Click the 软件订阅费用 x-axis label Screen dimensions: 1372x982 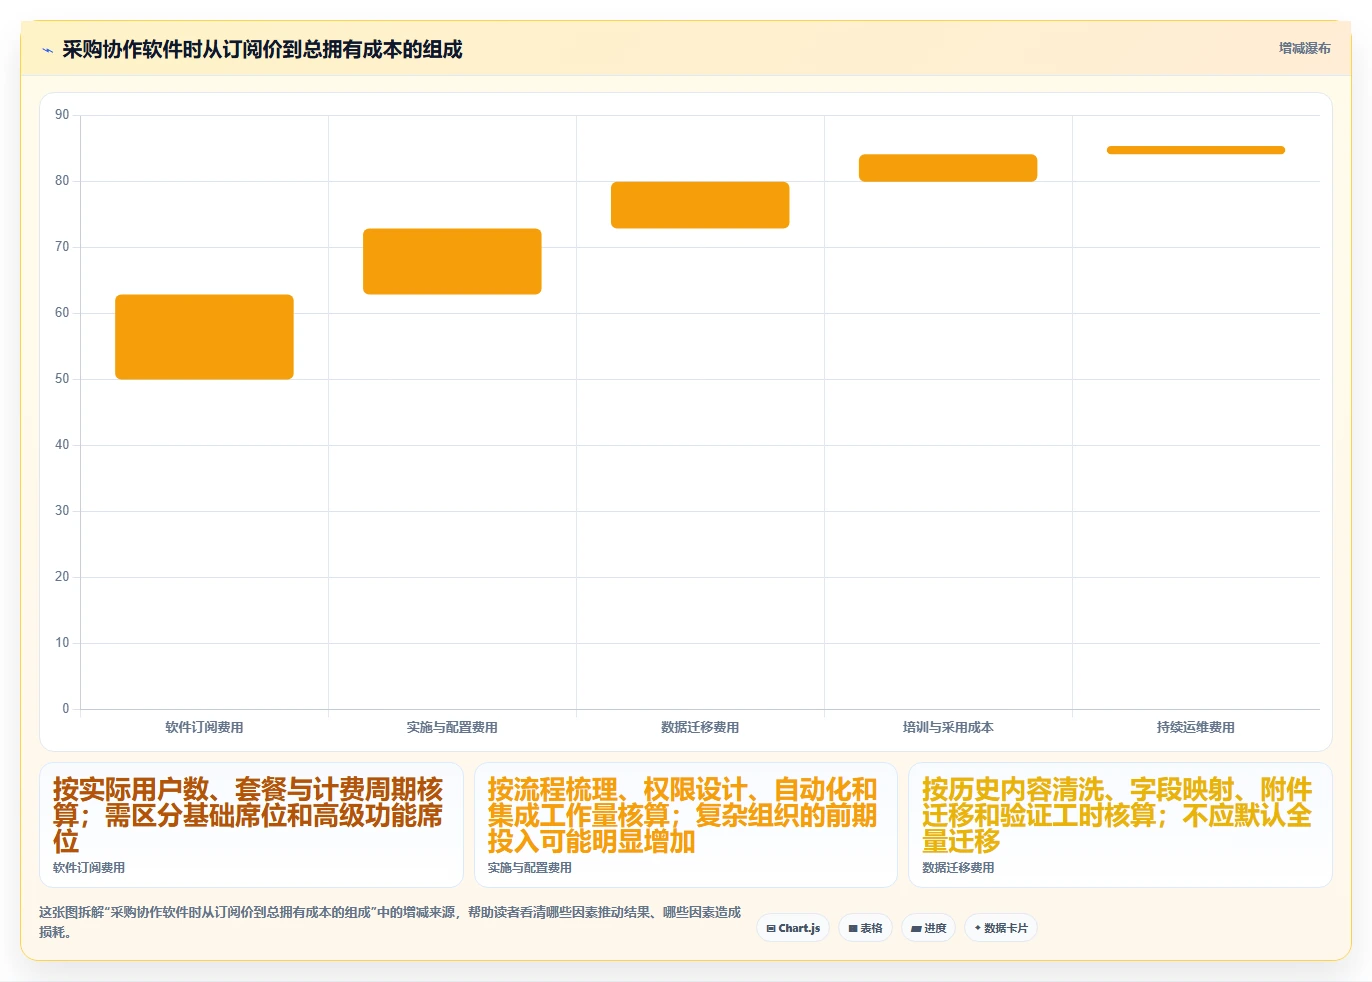point(204,727)
